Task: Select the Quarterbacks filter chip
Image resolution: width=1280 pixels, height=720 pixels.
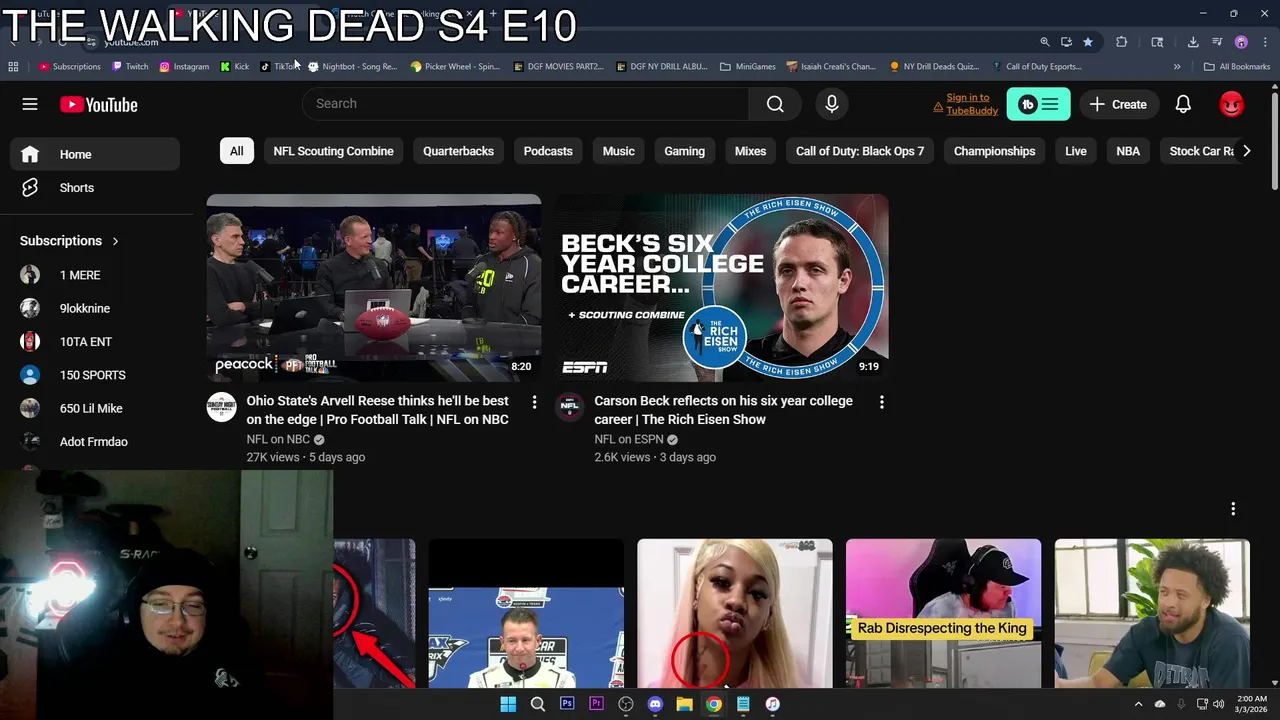Action: [458, 151]
